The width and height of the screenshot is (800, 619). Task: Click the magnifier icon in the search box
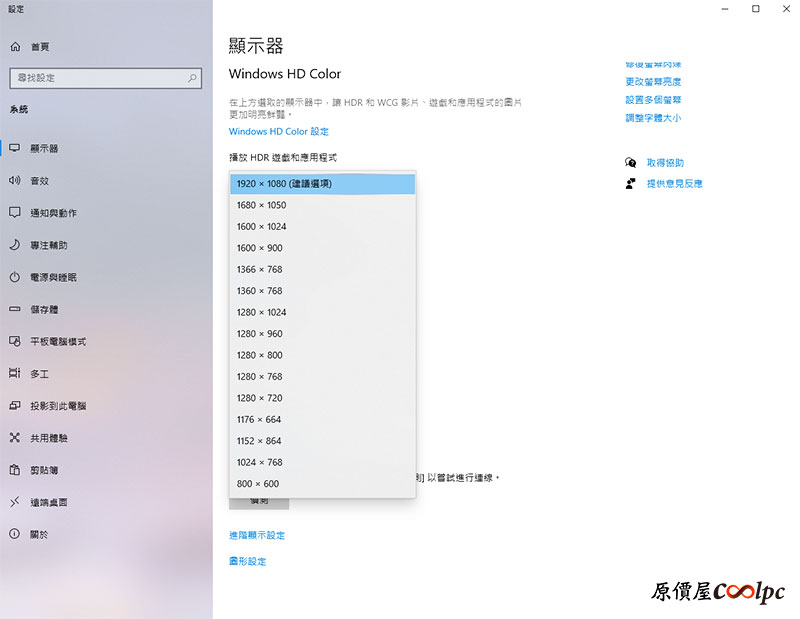(x=192, y=78)
